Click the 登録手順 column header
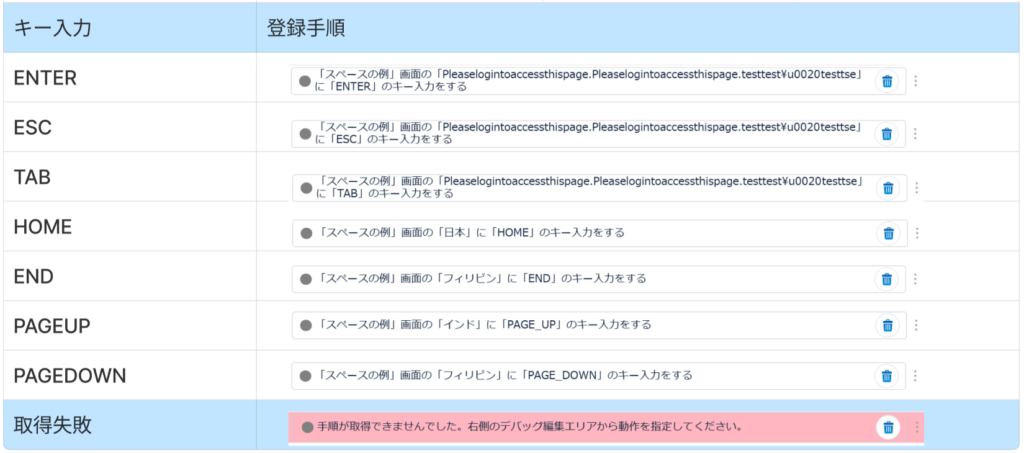Image resolution: width=1024 pixels, height=453 pixels. tap(306, 28)
